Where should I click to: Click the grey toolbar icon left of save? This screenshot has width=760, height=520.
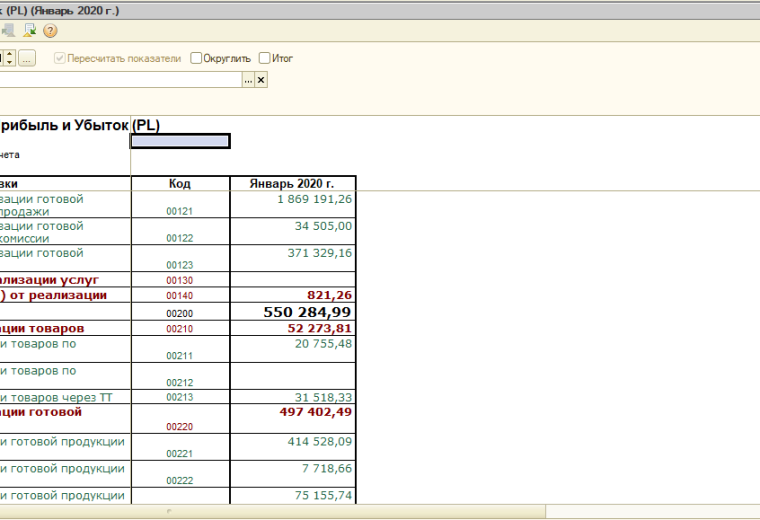(x=9, y=30)
